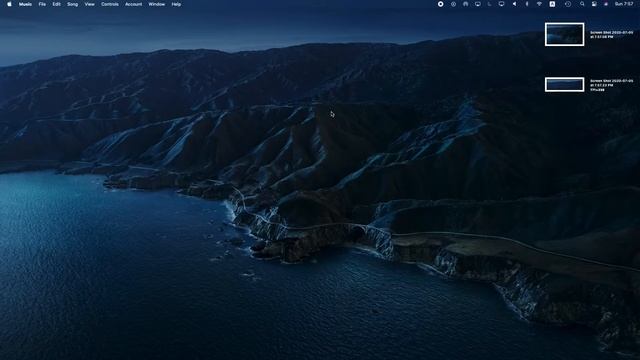Open the Music application menu
This screenshot has width=640, height=360.
25,4
